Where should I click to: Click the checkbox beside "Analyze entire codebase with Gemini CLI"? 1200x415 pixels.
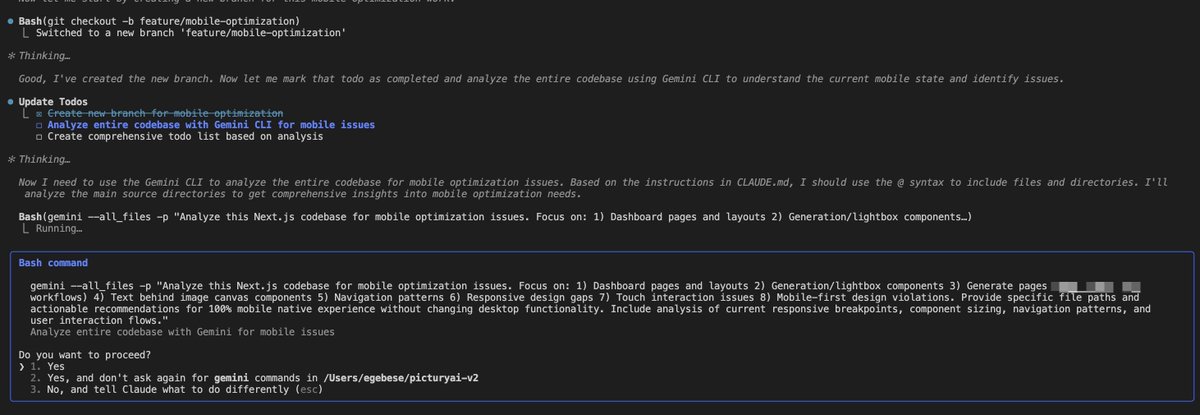point(39,125)
